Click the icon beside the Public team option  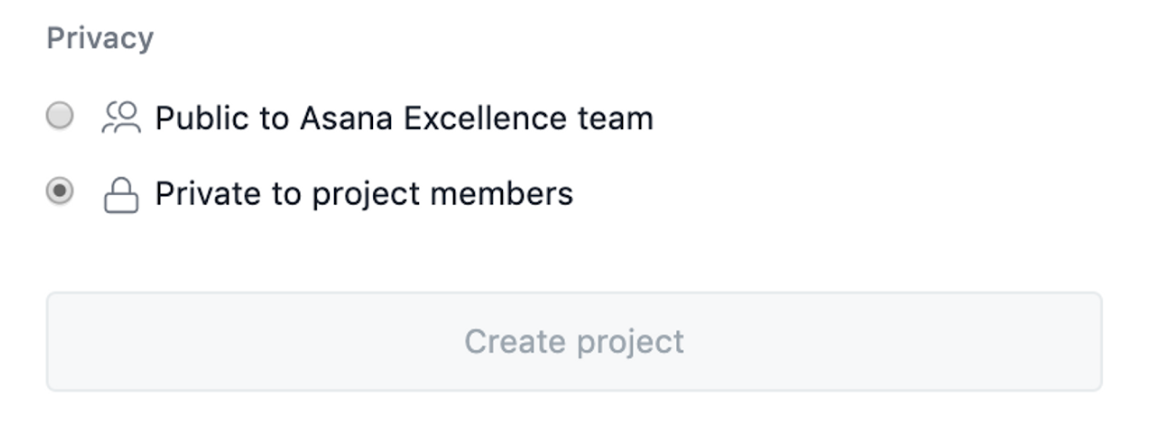(x=122, y=118)
